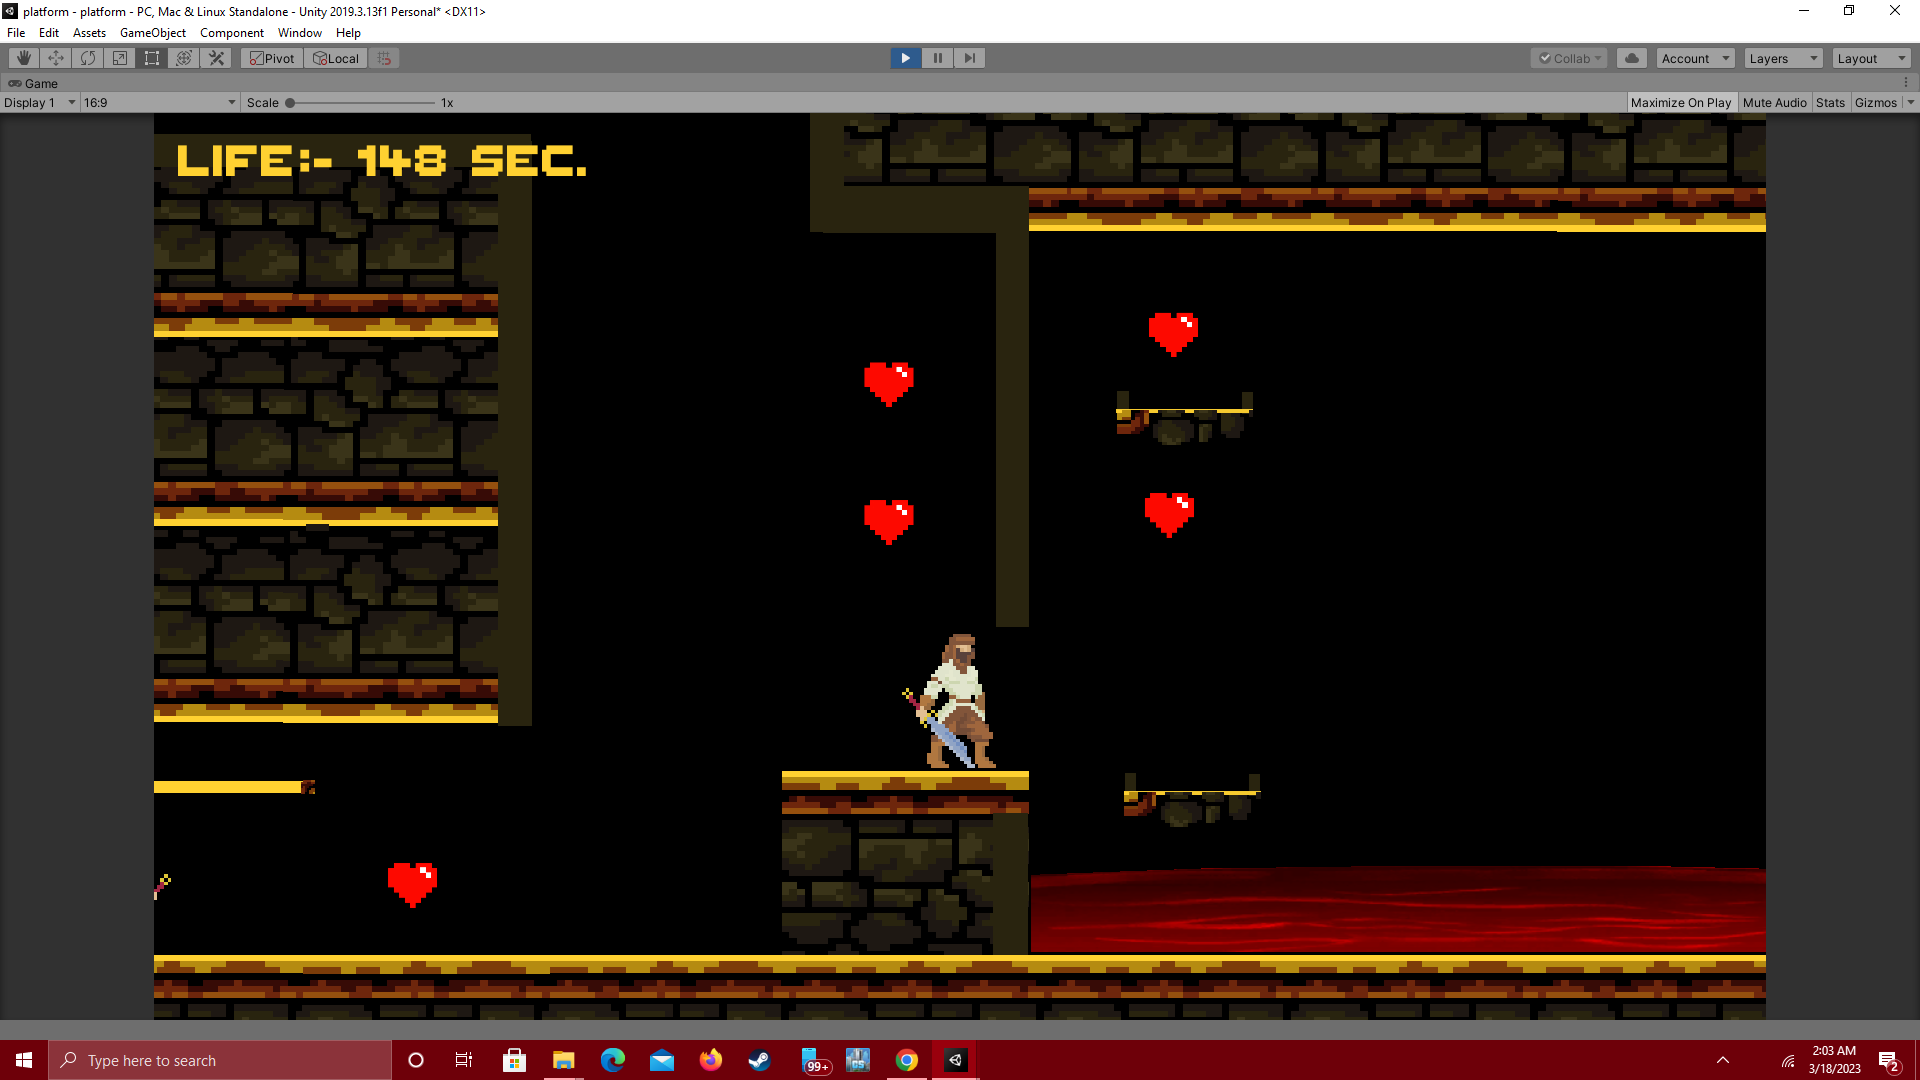Viewport: 1920px width, 1080px height.
Task: Pause the running game
Action: pos(937,58)
